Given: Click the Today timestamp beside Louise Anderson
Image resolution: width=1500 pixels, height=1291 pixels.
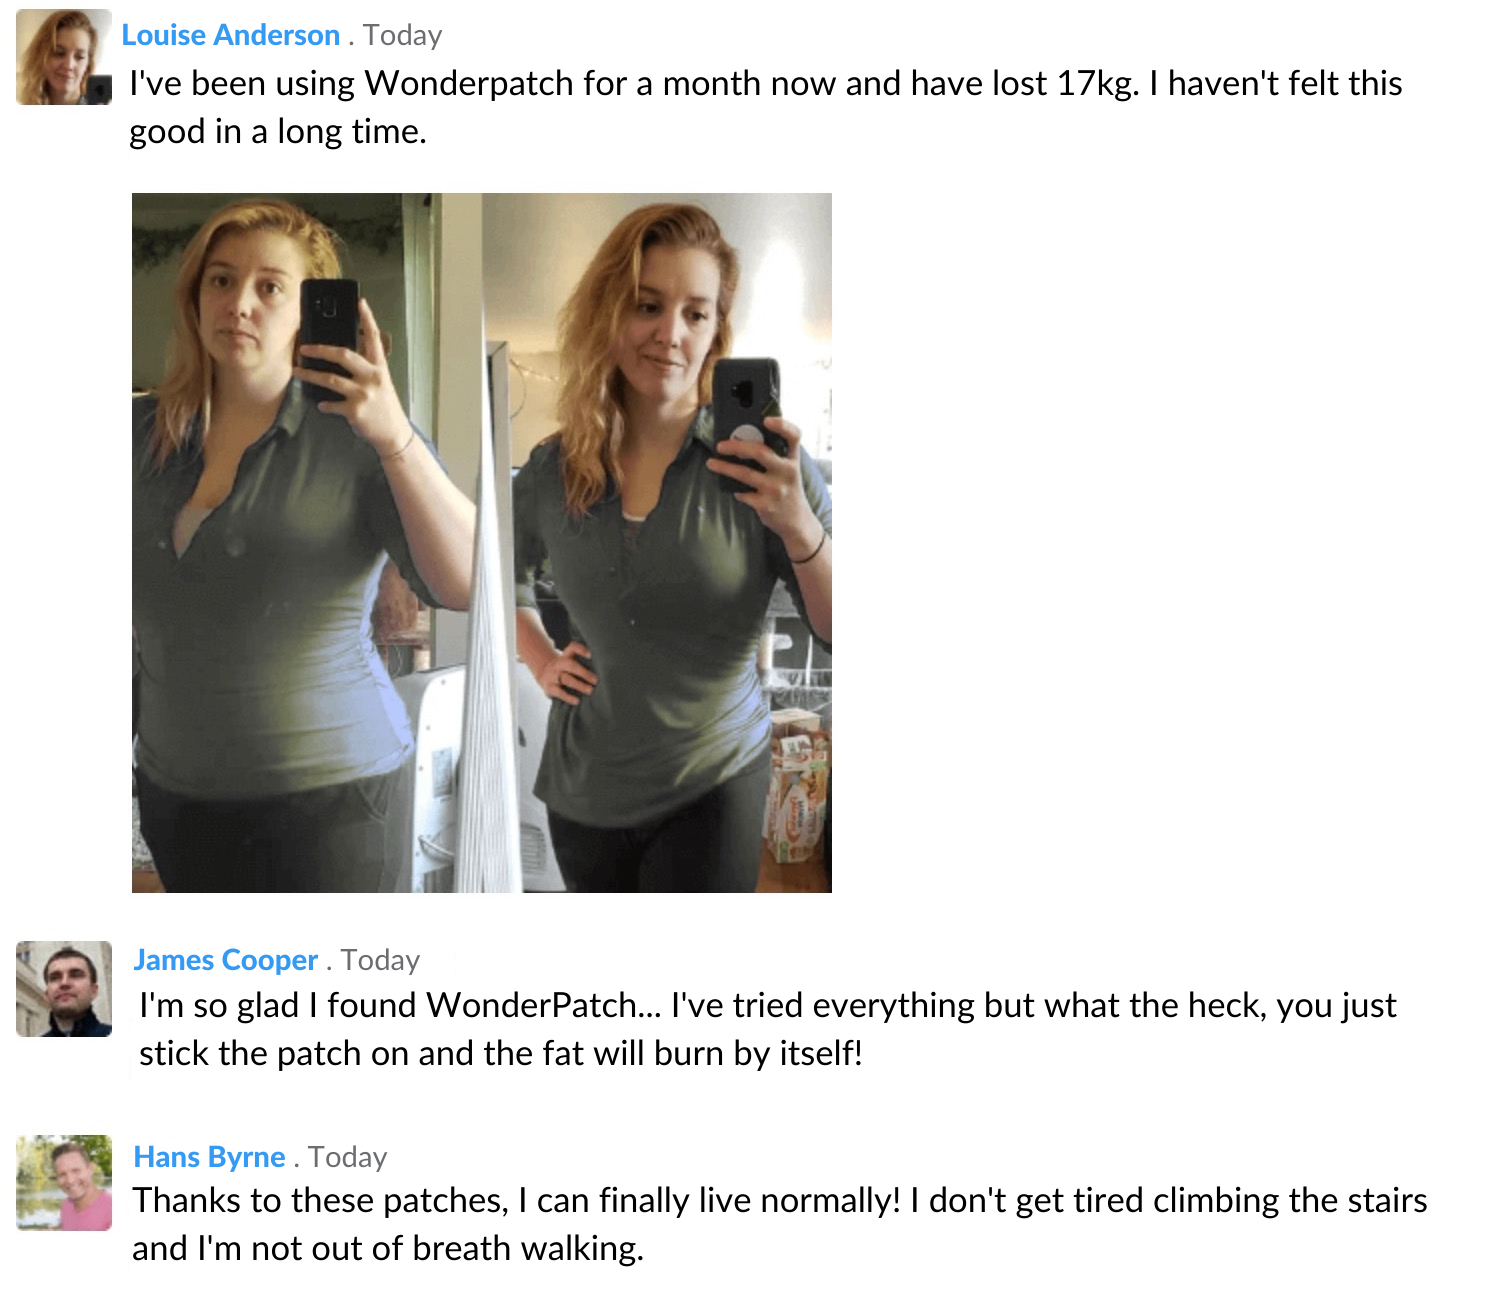Looking at the screenshot, I should (403, 35).
